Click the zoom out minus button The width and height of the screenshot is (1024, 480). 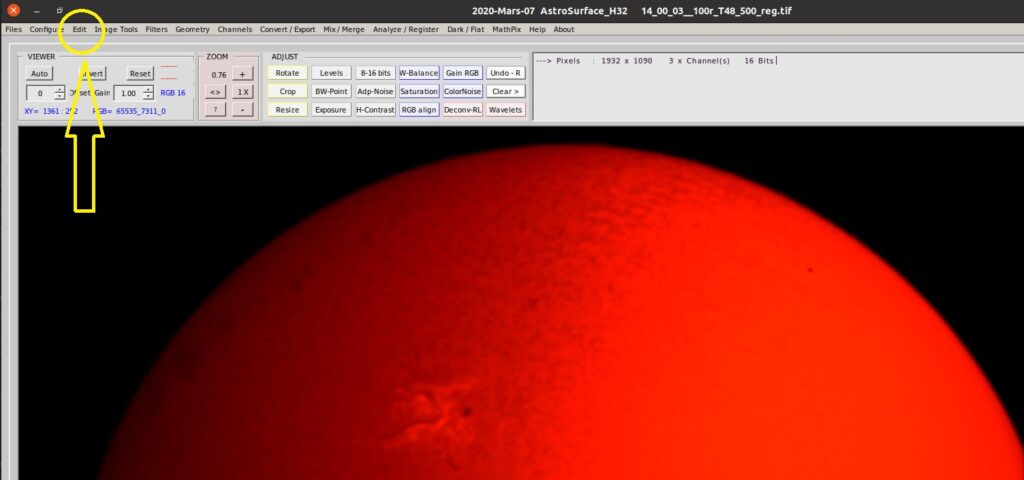(x=242, y=109)
